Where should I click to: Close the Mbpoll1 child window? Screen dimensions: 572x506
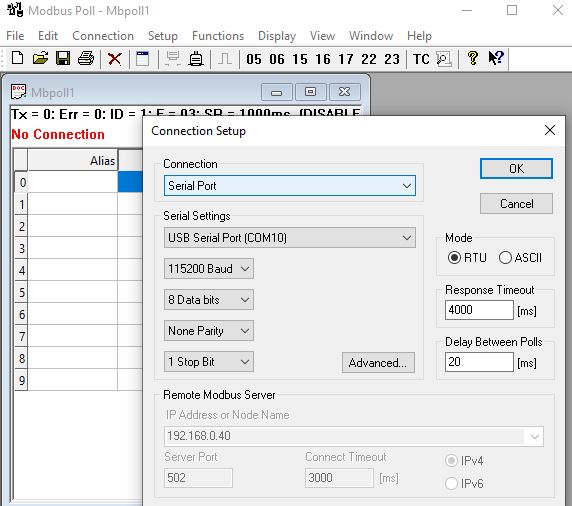pos(344,92)
